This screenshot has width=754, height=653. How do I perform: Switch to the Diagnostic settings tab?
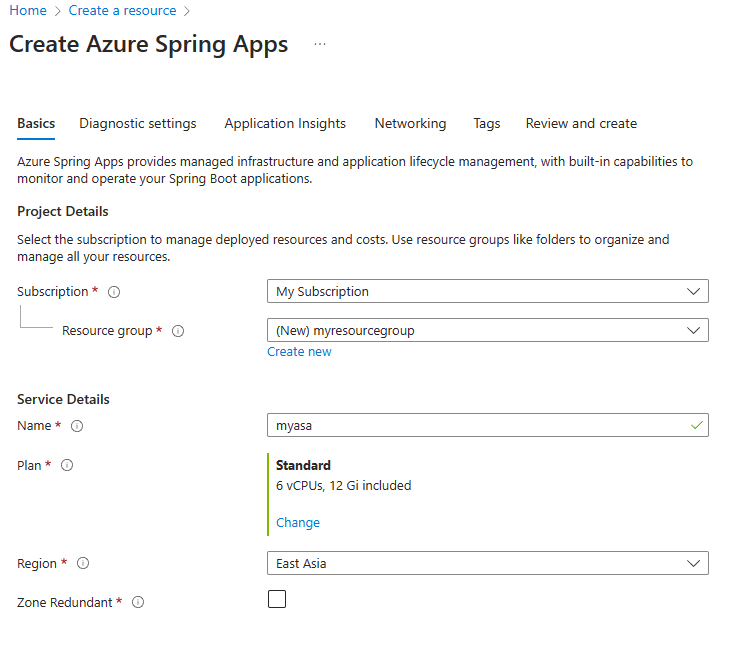point(138,124)
